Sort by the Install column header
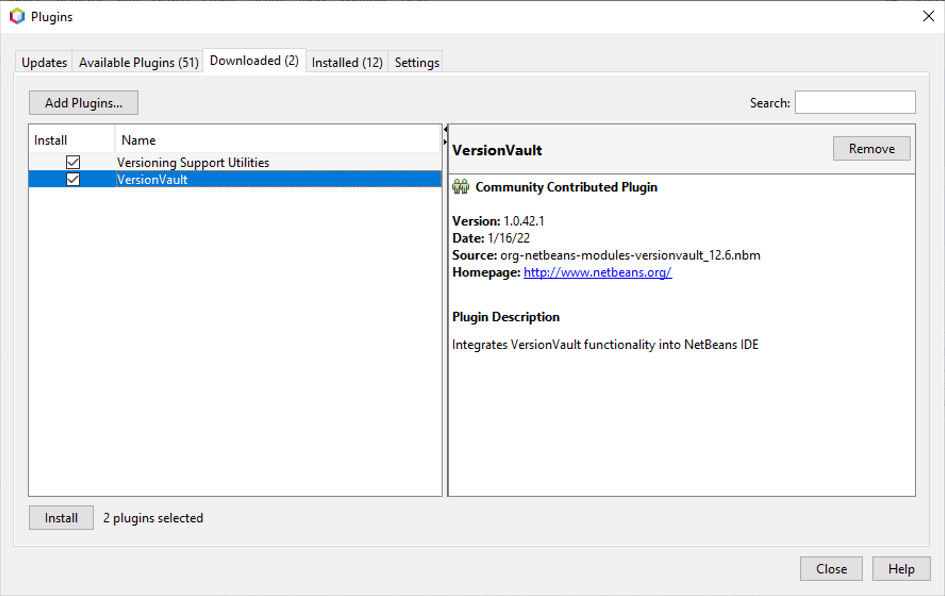 click(x=71, y=140)
